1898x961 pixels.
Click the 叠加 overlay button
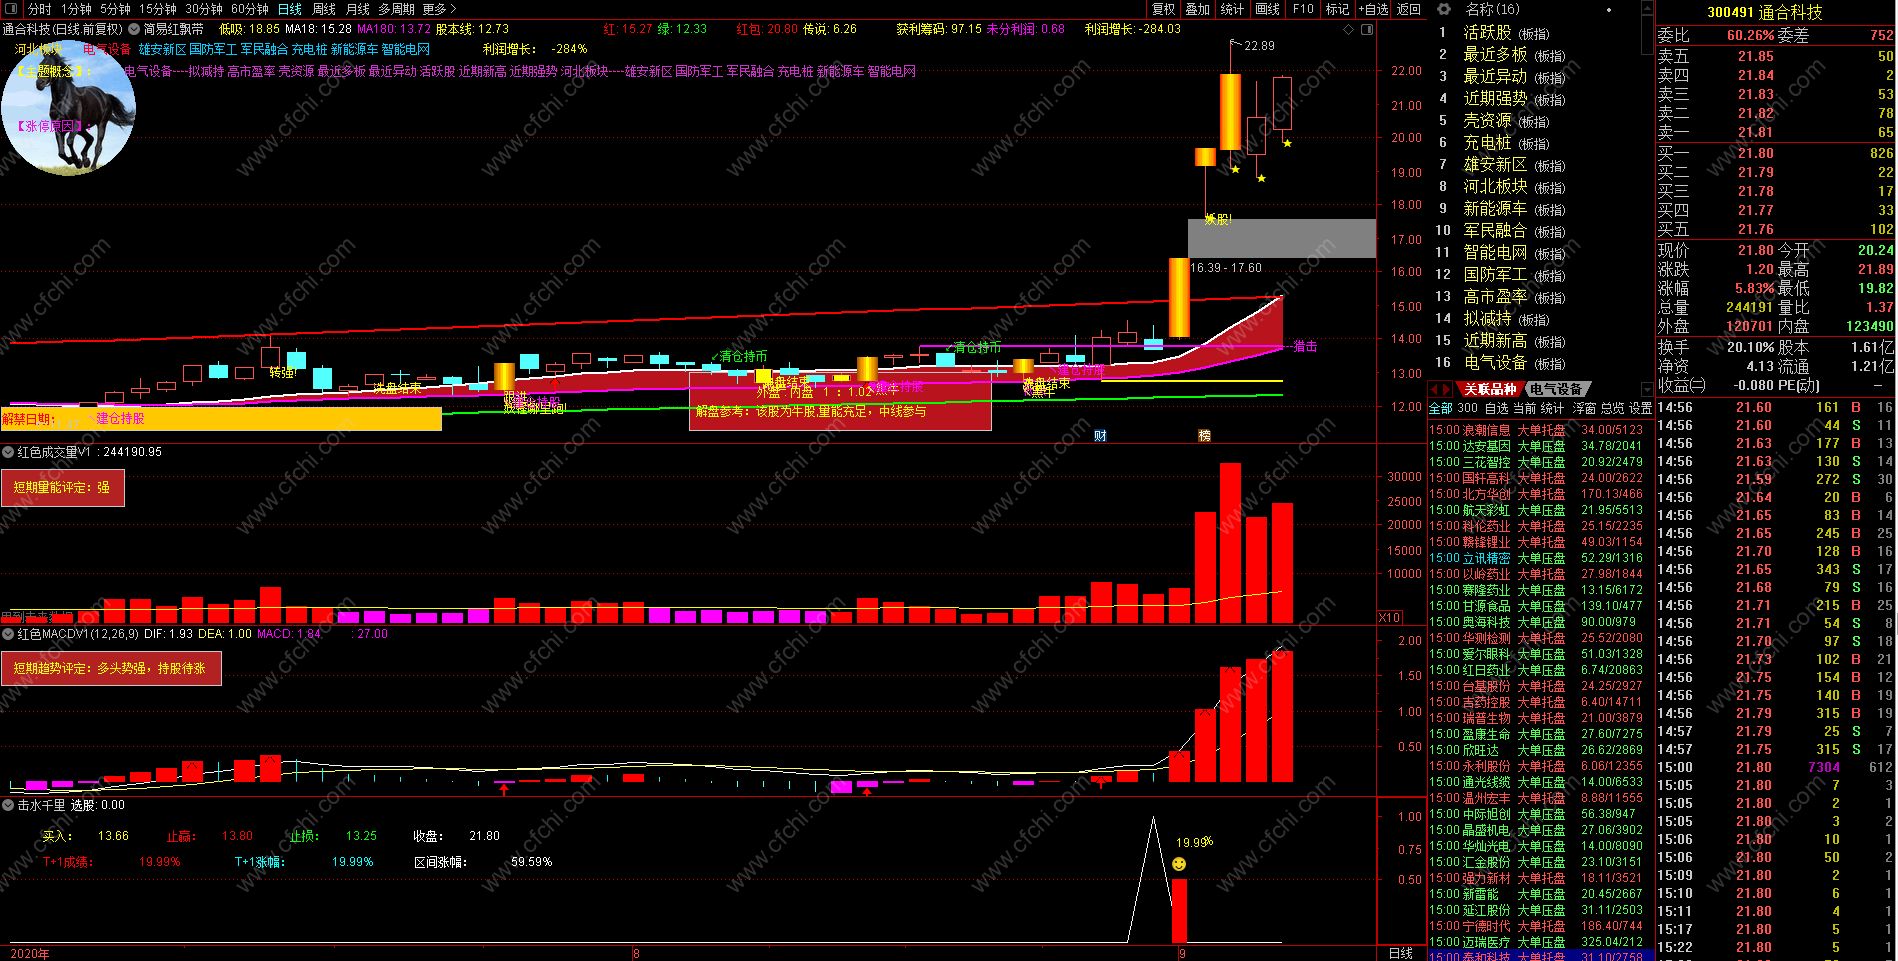pyautogui.click(x=1197, y=9)
